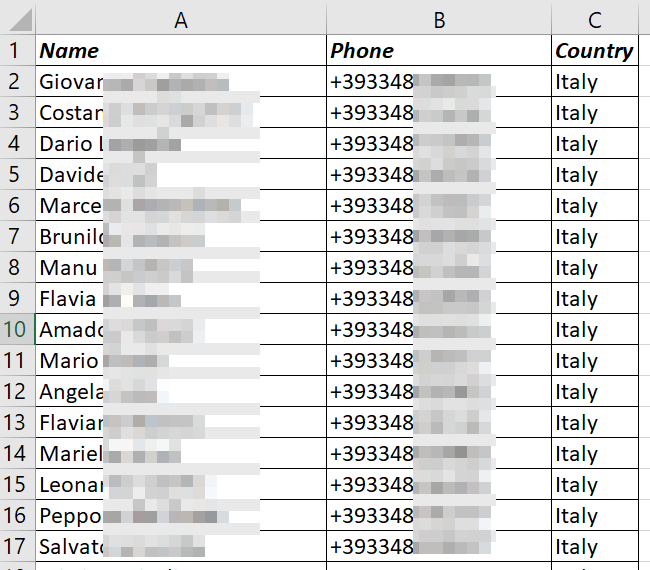Select the Country header cell
This screenshot has height=570, width=650.
[594, 51]
